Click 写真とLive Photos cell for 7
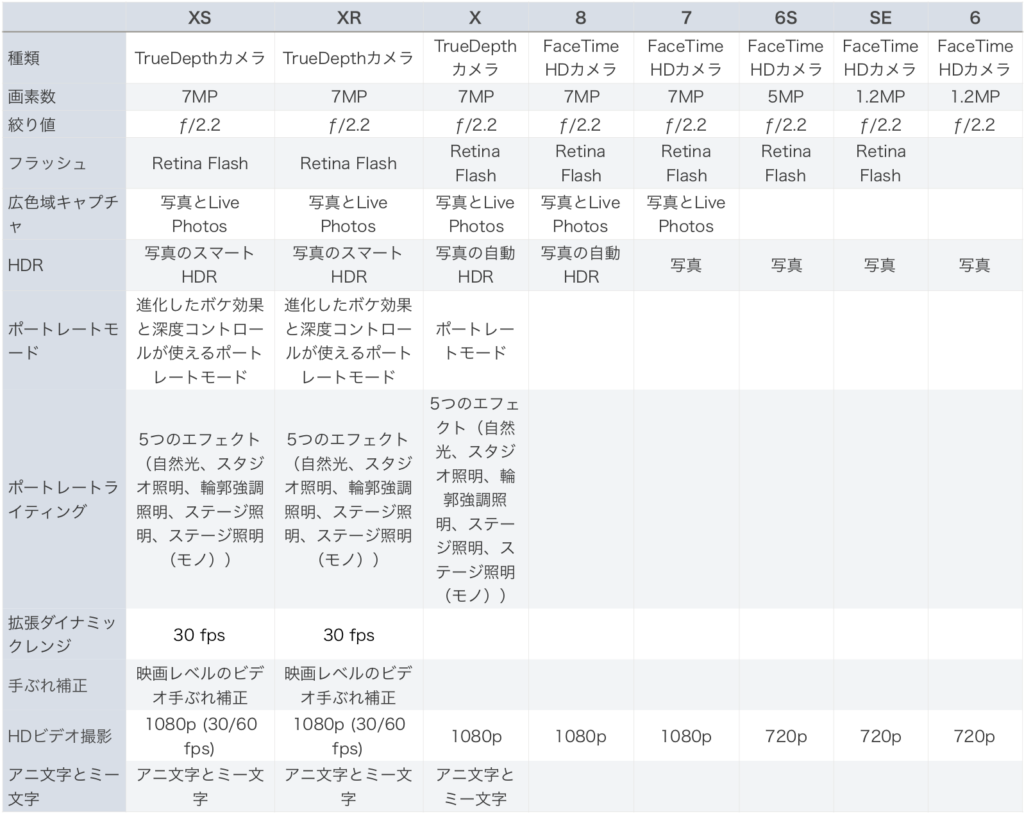 tap(686, 214)
